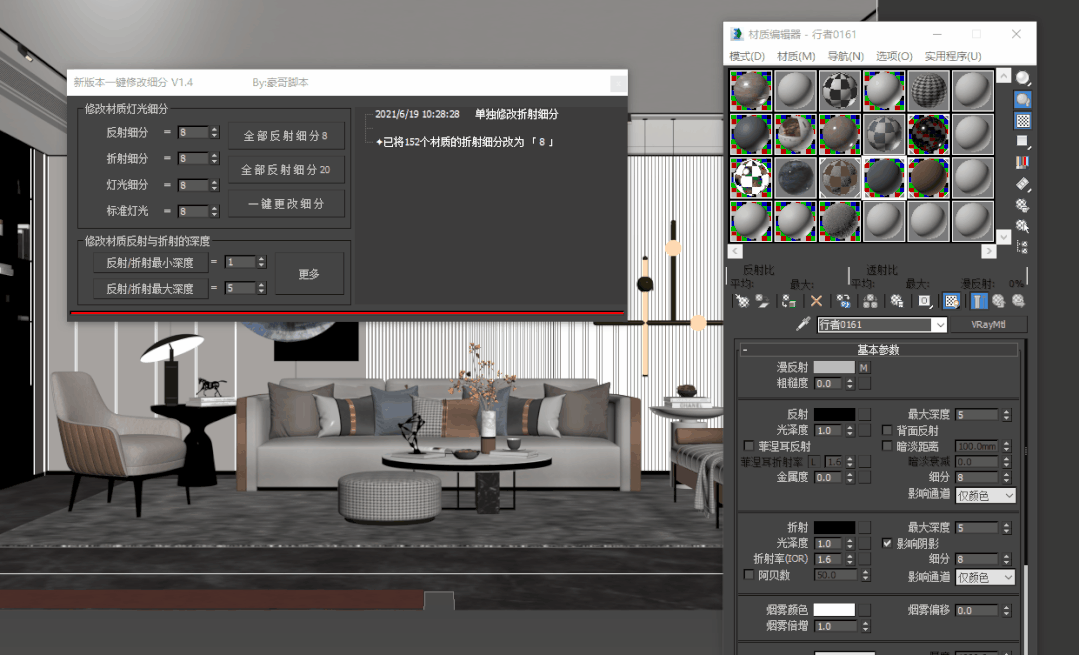Click the Reset Map/Material delete icon
1079x655 pixels.
pos(816,300)
